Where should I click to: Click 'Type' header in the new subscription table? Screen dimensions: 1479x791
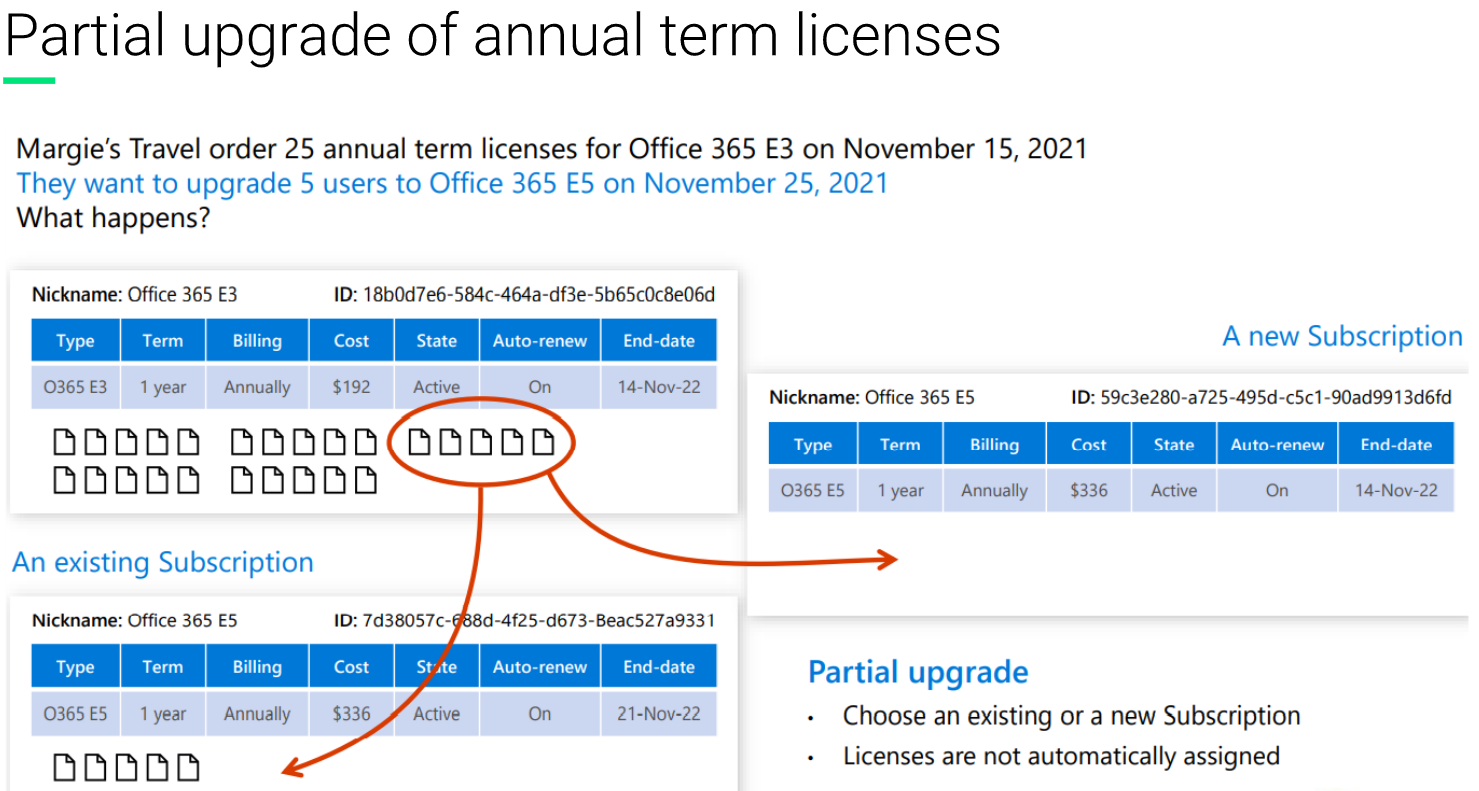[x=813, y=444]
